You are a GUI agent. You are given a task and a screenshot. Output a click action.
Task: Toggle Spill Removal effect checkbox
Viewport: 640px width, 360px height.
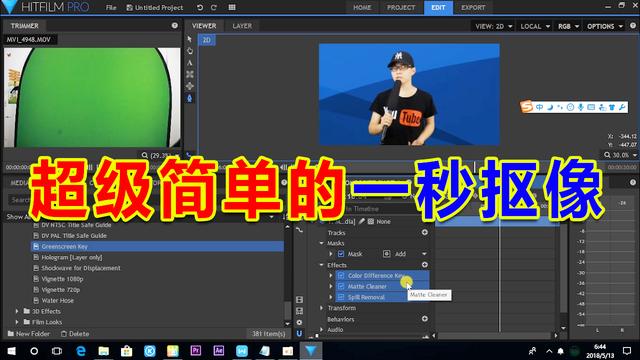341,297
